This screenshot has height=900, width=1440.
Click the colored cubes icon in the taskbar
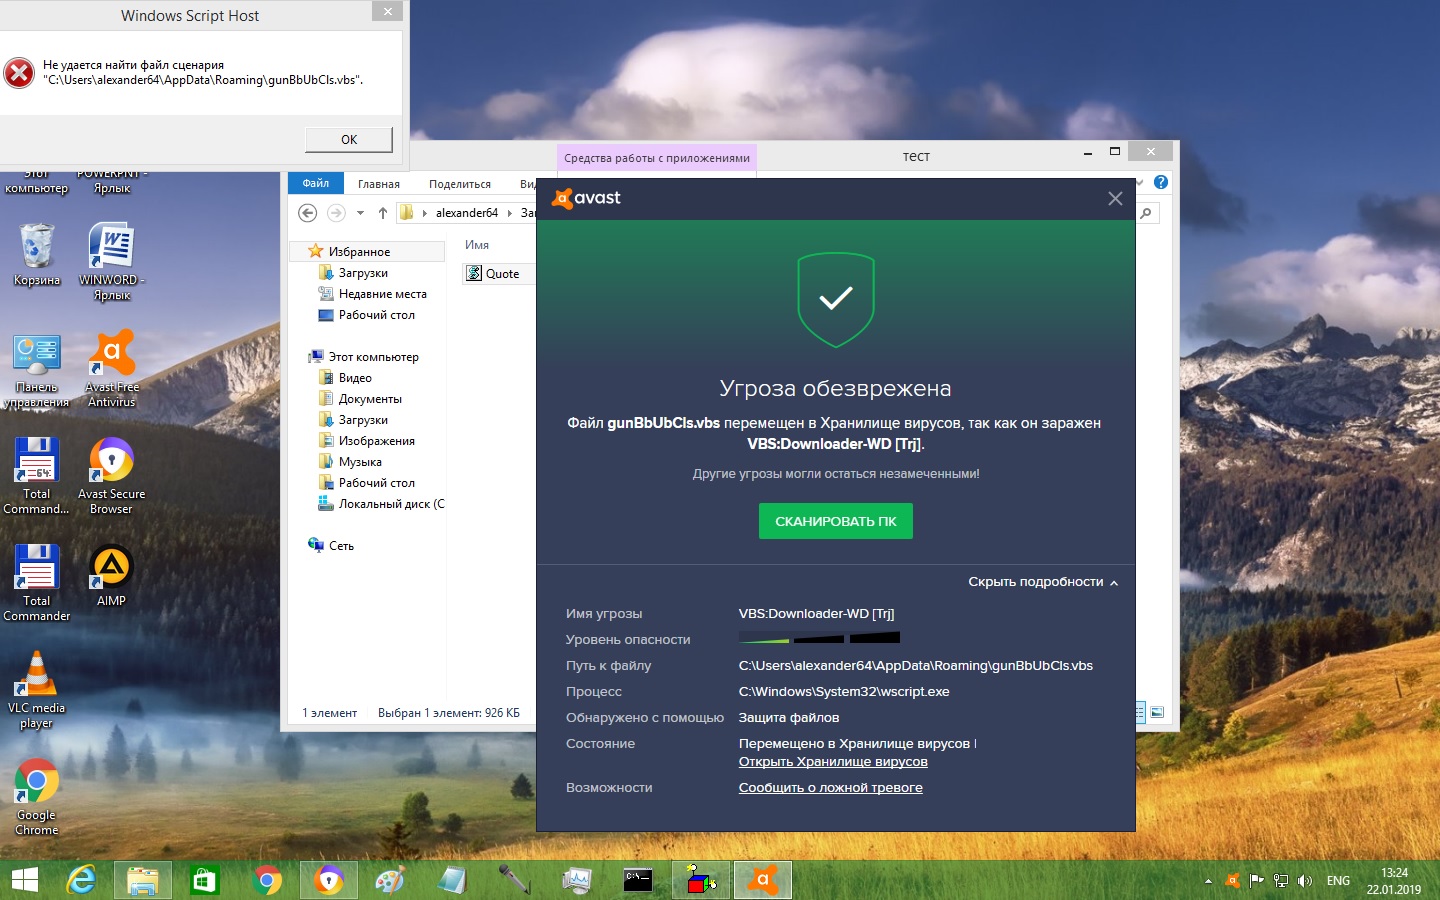tap(701, 880)
